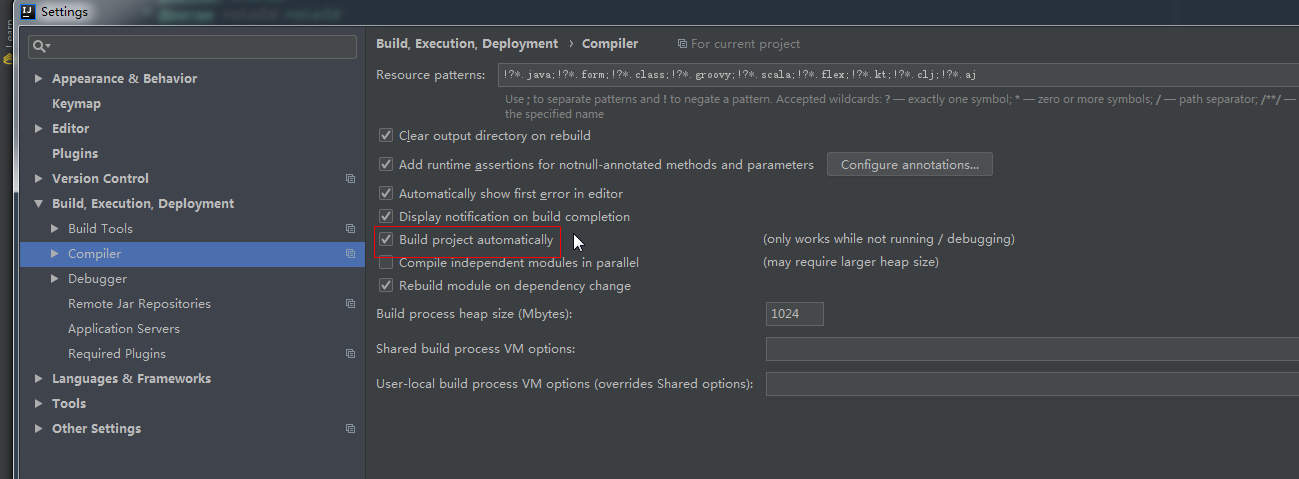Click the Build process heap size field
Image resolution: width=1299 pixels, height=479 pixels.
point(795,314)
